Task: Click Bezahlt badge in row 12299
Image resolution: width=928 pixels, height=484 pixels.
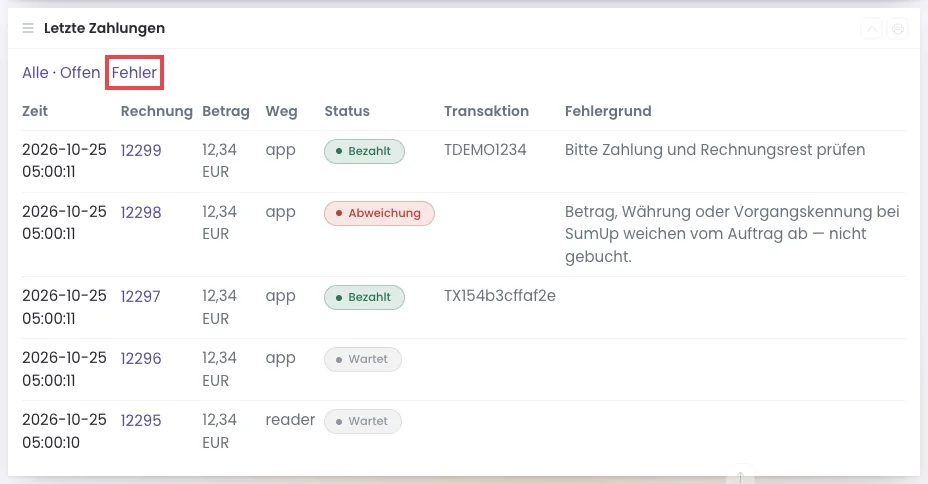Action: [365, 151]
